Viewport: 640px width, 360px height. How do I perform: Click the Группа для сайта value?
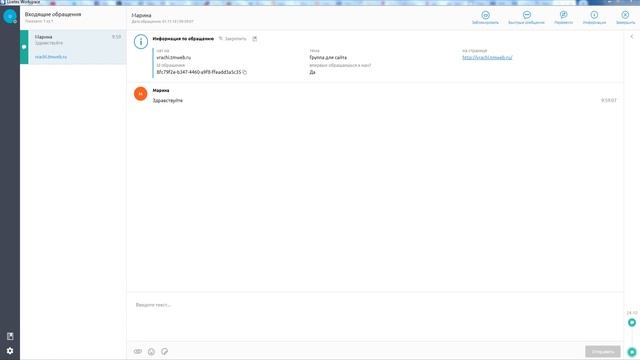(328, 58)
